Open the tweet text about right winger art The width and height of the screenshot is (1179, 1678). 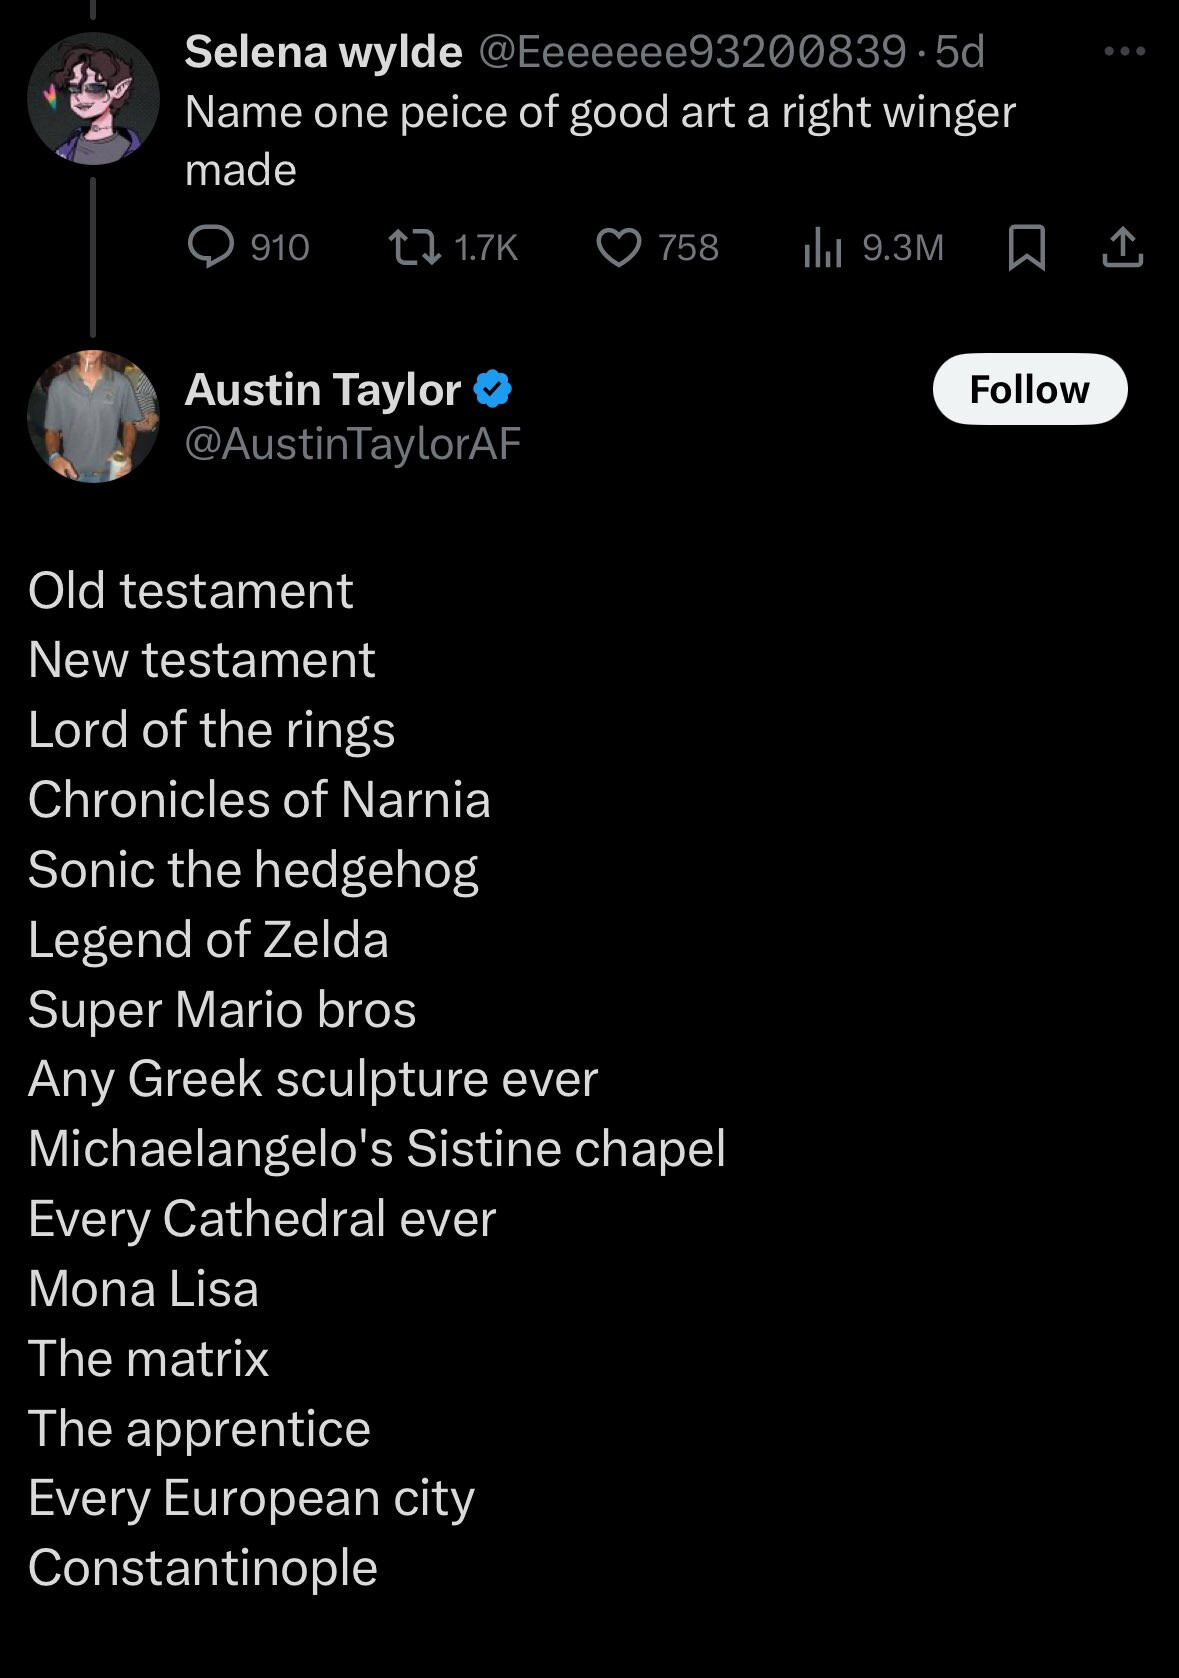(x=600, y=141)
